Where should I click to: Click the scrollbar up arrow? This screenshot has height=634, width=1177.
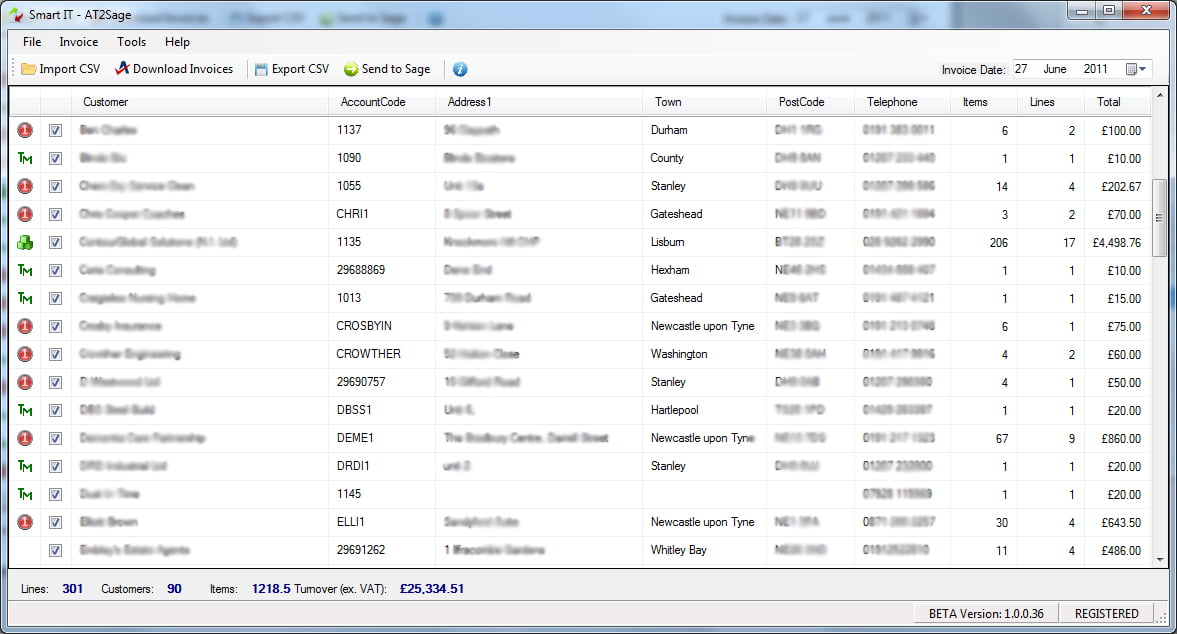[x=1160, y=95]
